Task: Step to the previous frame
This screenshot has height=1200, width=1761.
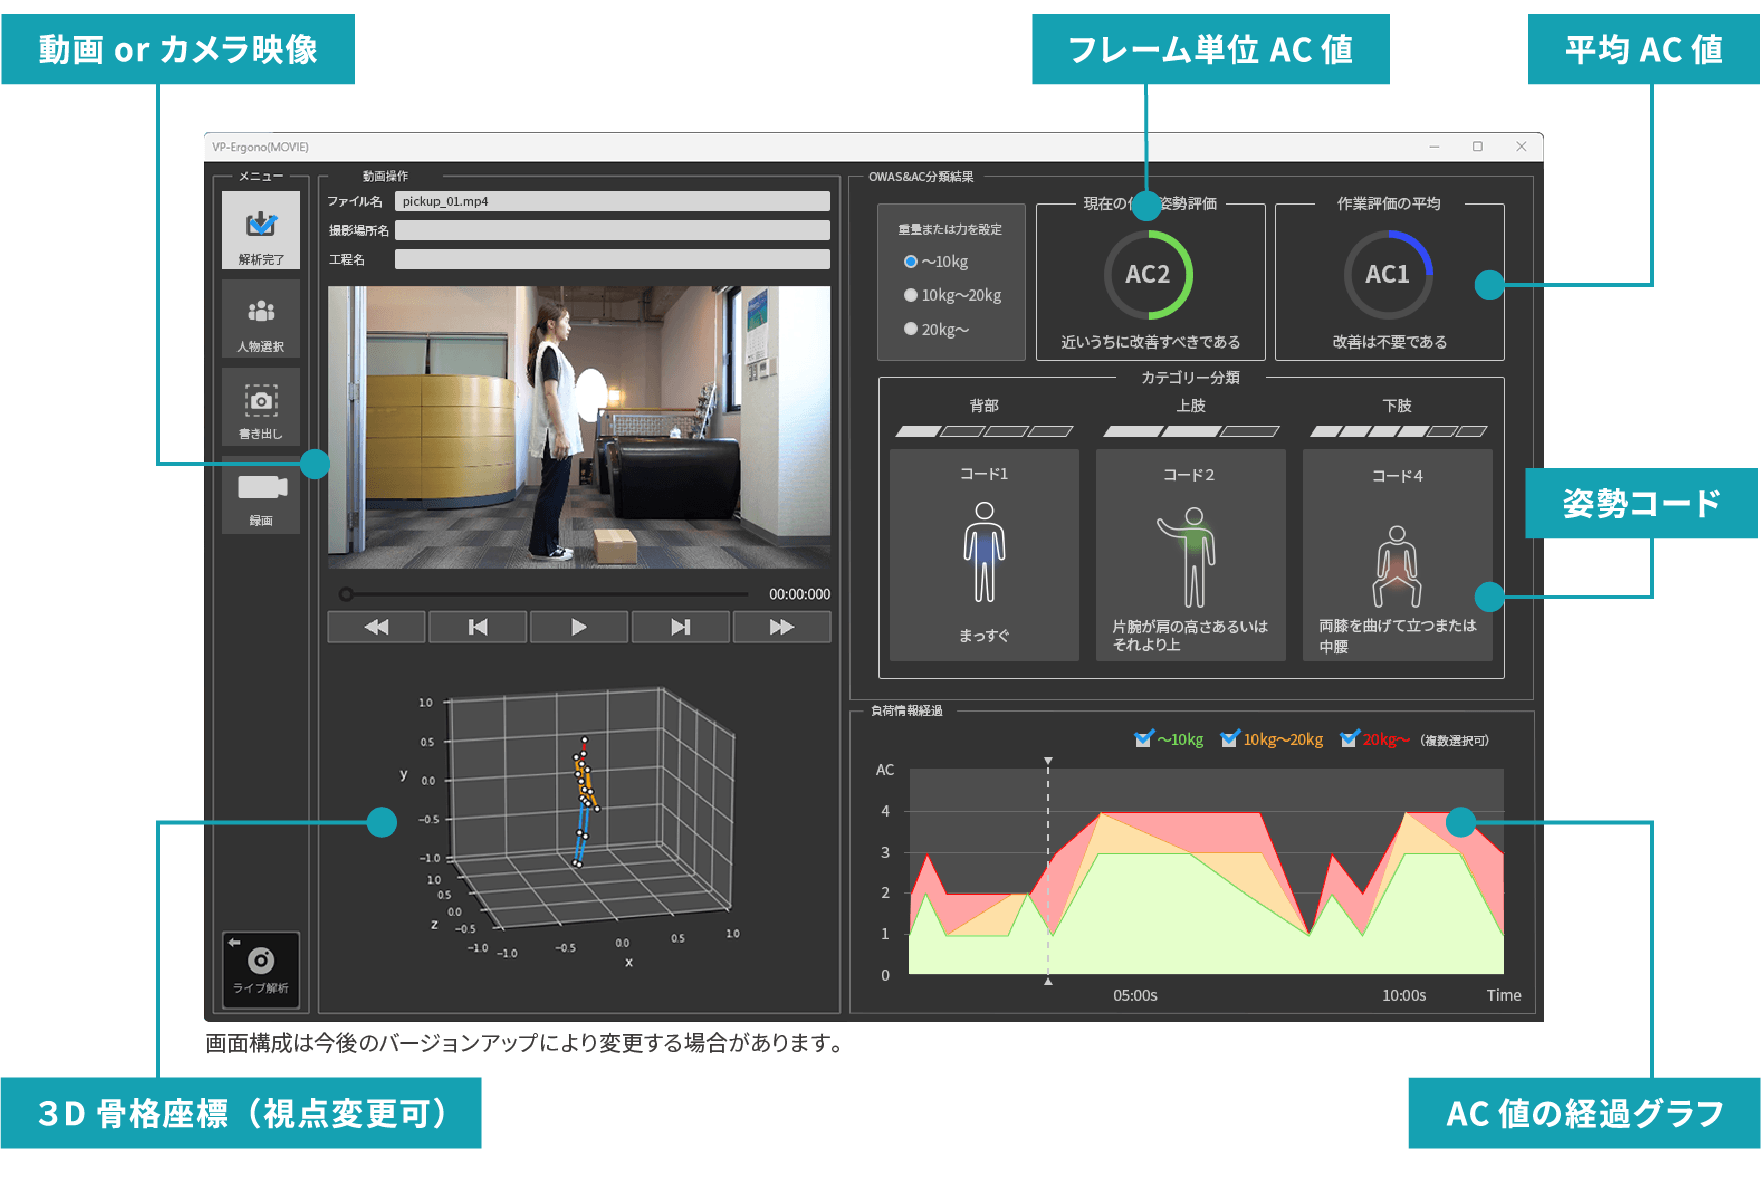Action: [478, 627]
